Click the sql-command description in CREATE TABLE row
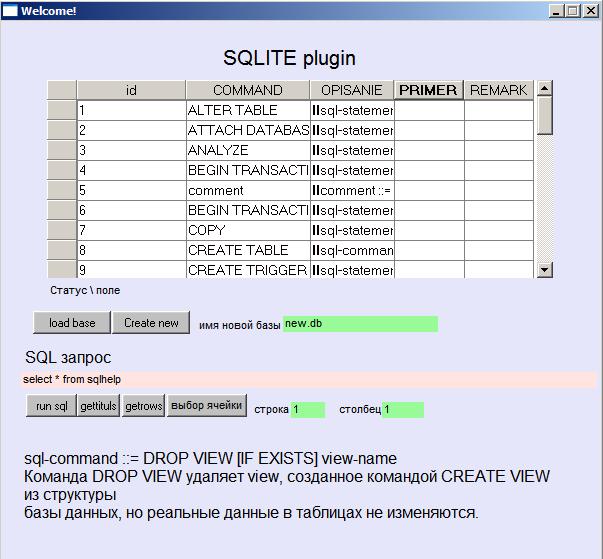This screenshot has height=559, width=603. pyautogui.click(x=352, y=250)
